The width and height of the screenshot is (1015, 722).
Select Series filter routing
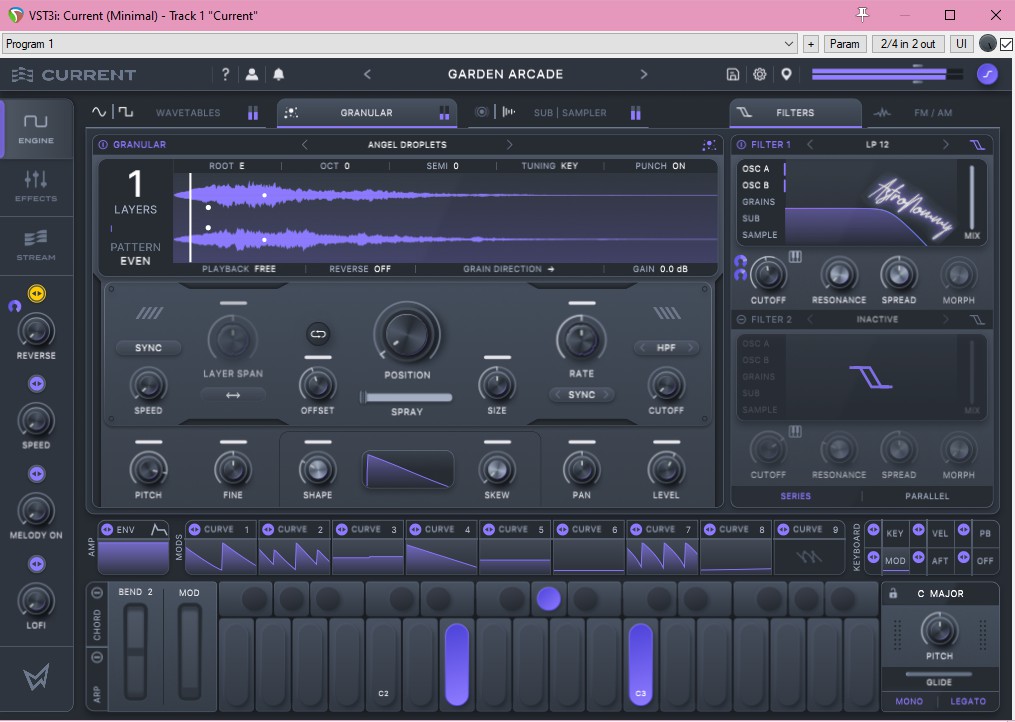pyautogui.click(x=796, y=496)
